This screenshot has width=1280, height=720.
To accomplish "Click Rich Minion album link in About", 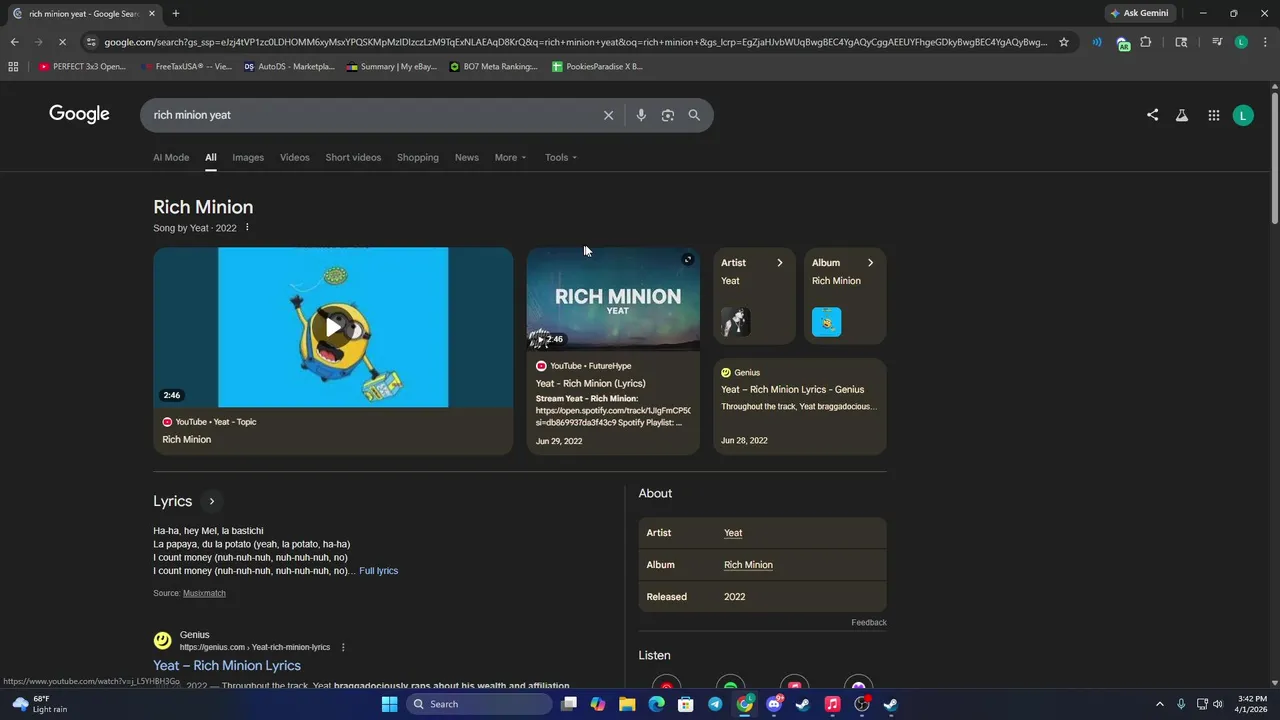I will (x=748, y=565).
